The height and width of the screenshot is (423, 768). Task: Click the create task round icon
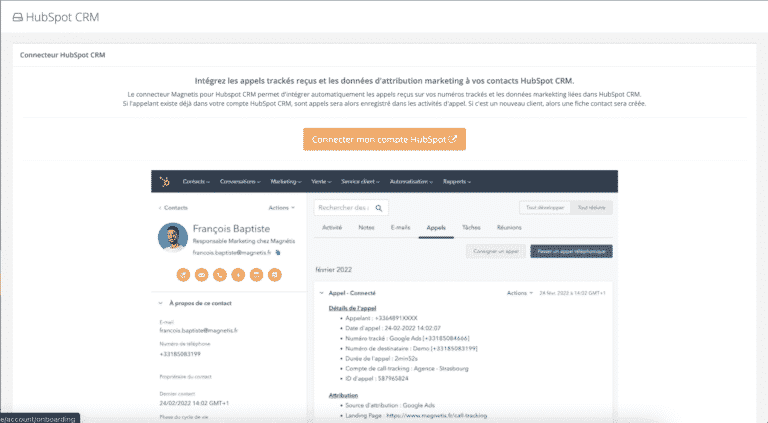[x=256, y=275]
